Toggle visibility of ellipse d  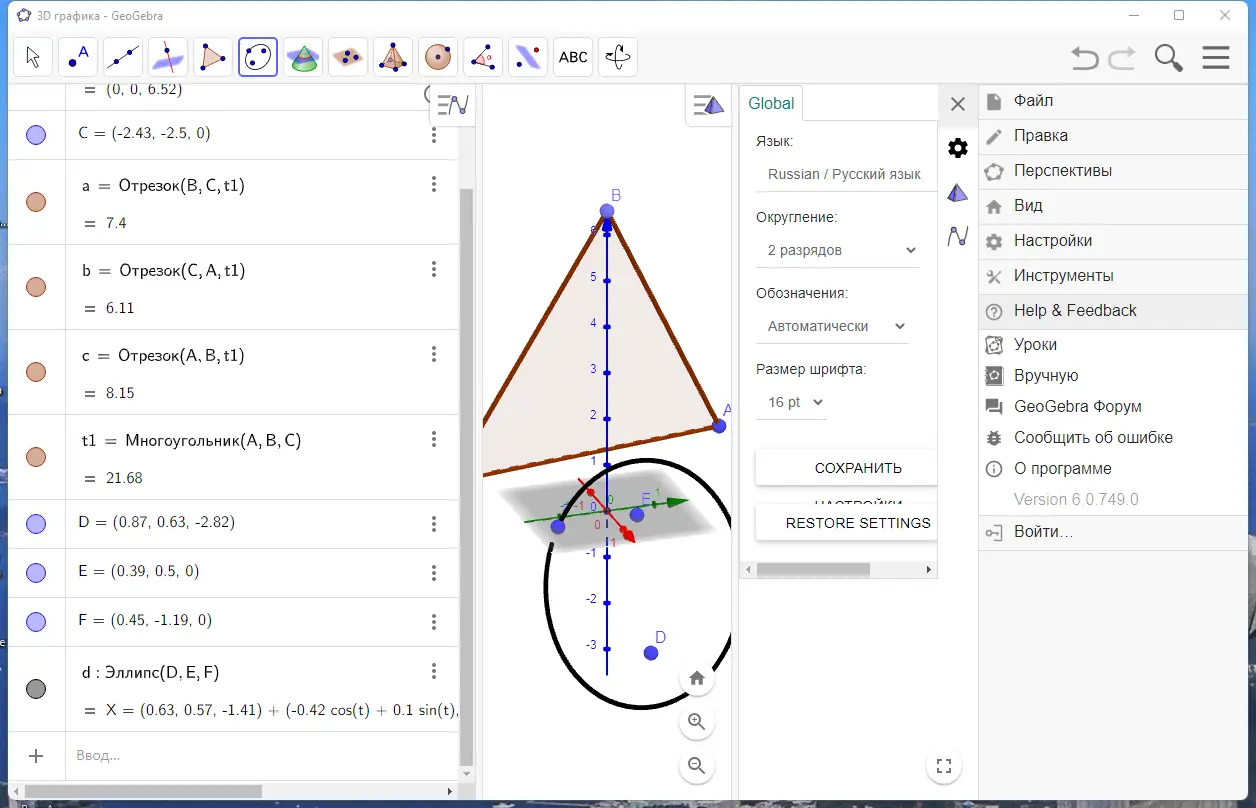(36, 689)
